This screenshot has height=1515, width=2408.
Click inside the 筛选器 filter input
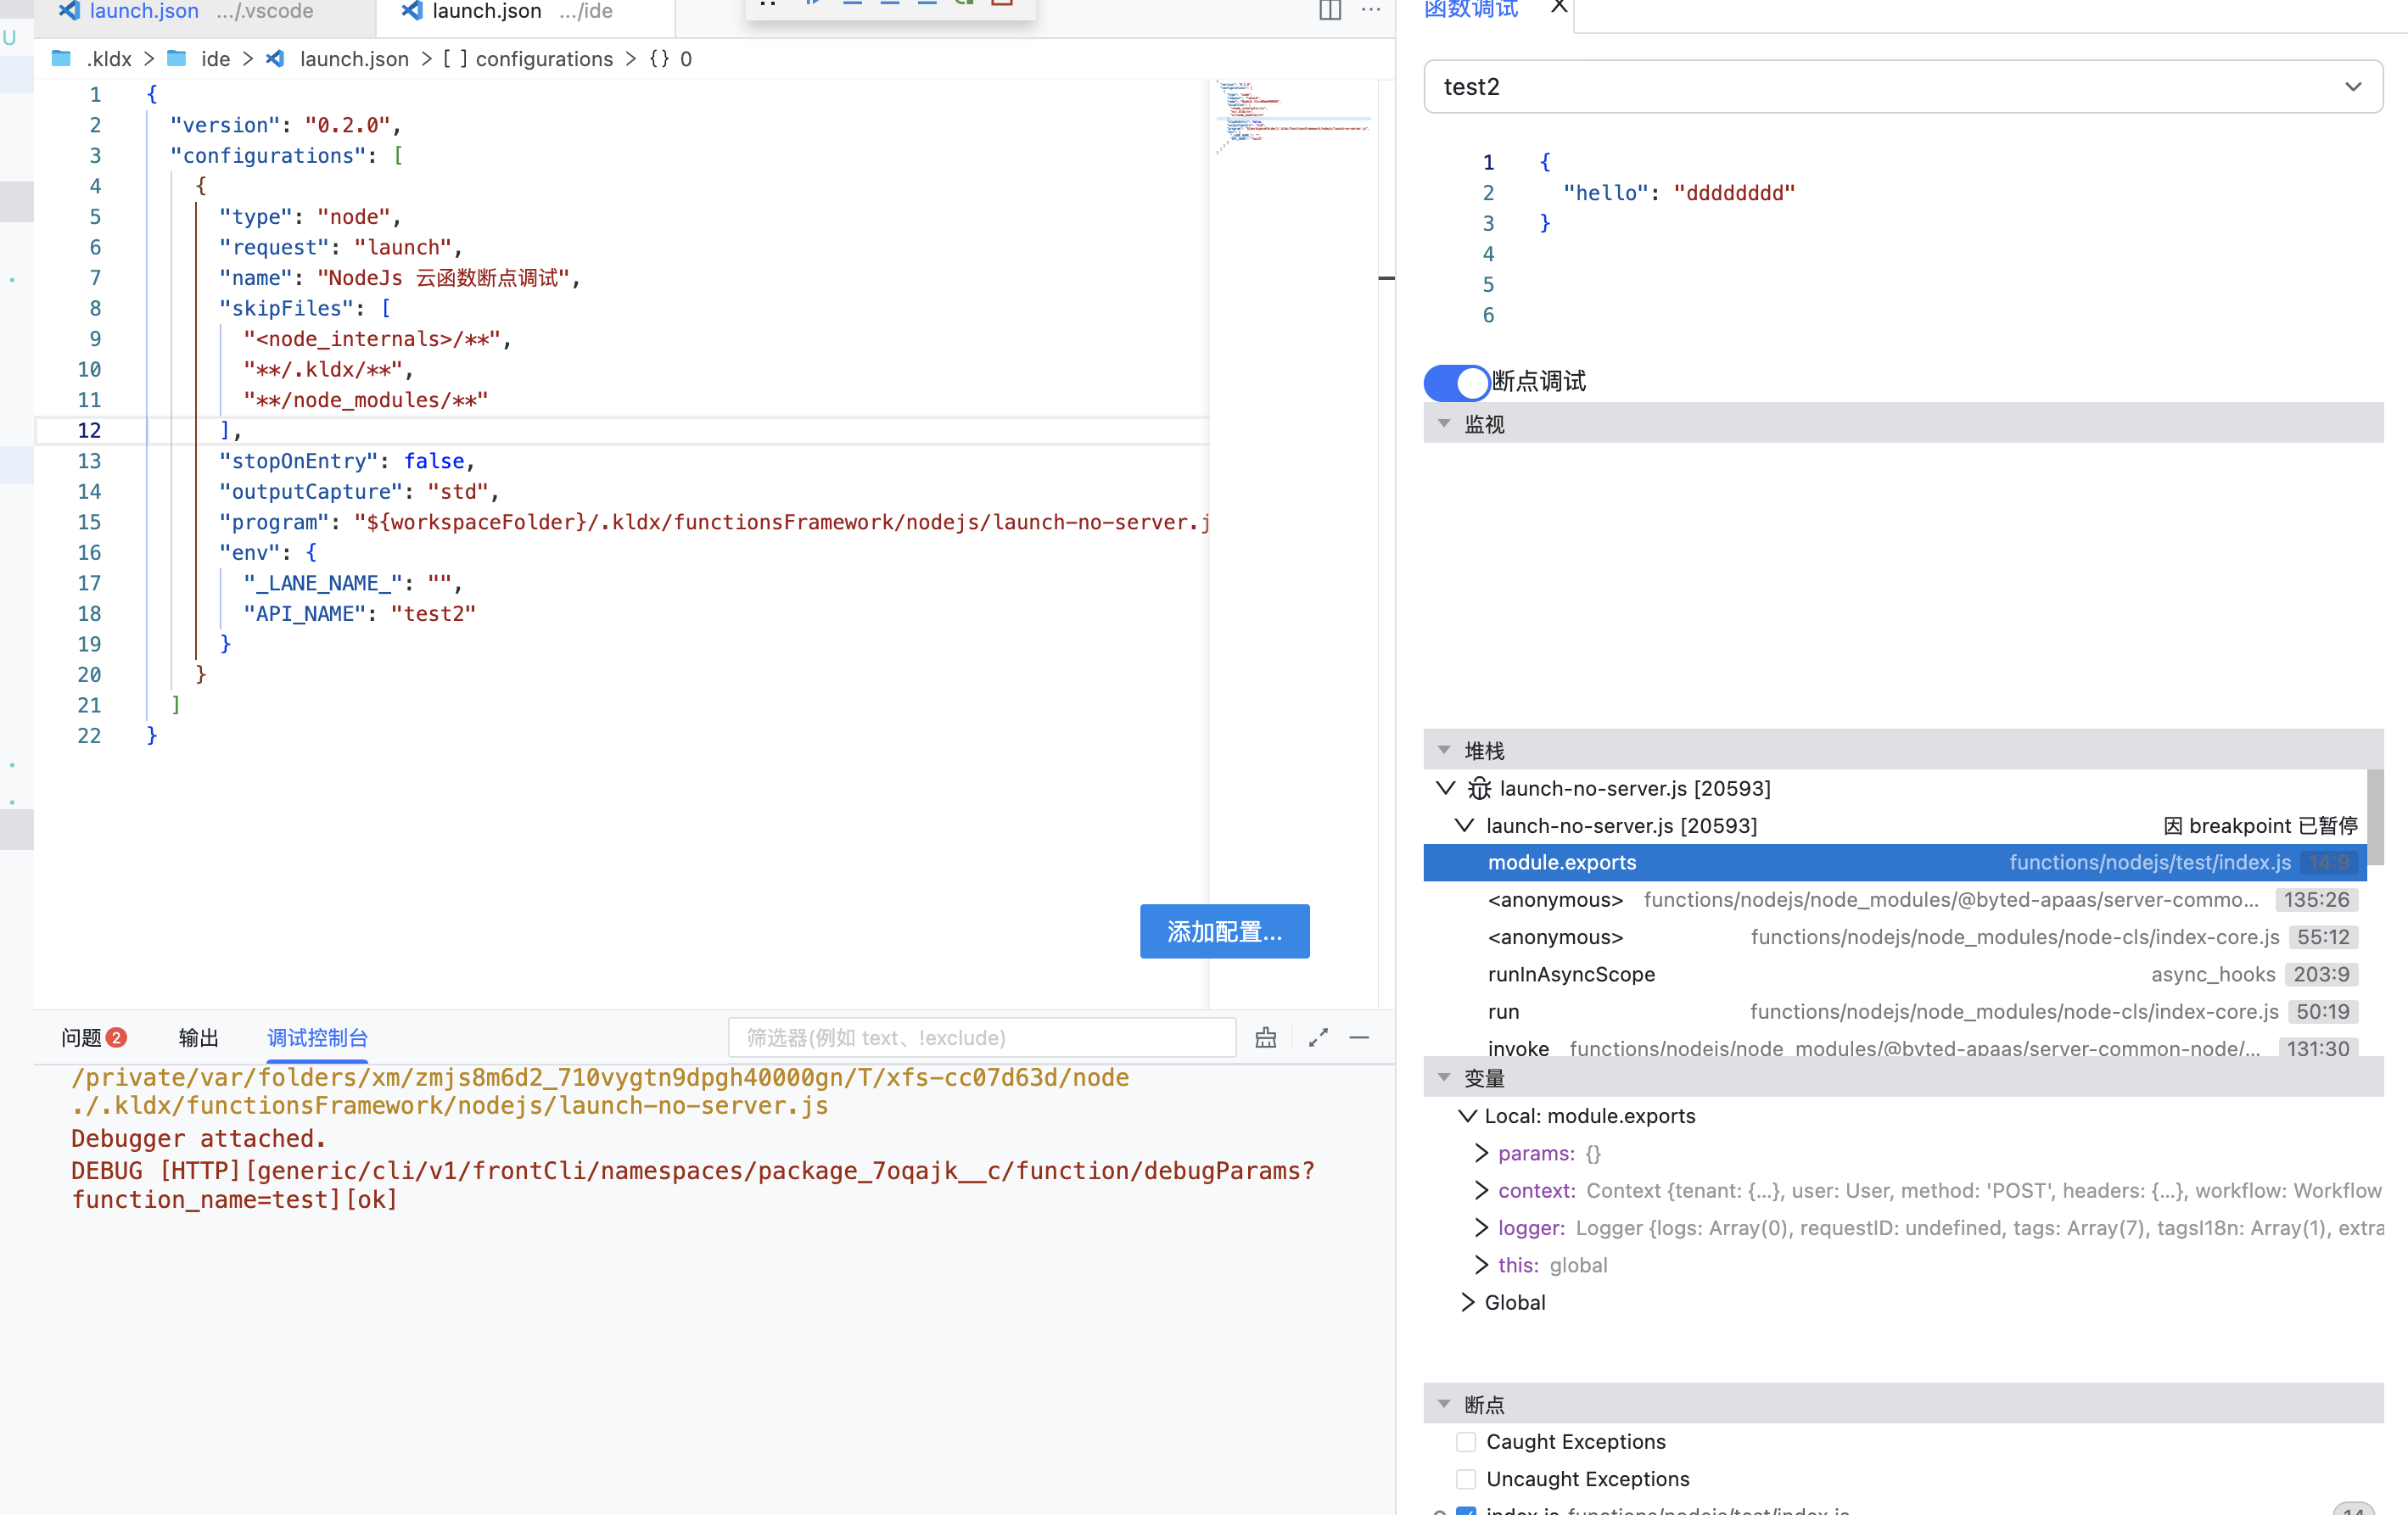[x=980, y=1037]
